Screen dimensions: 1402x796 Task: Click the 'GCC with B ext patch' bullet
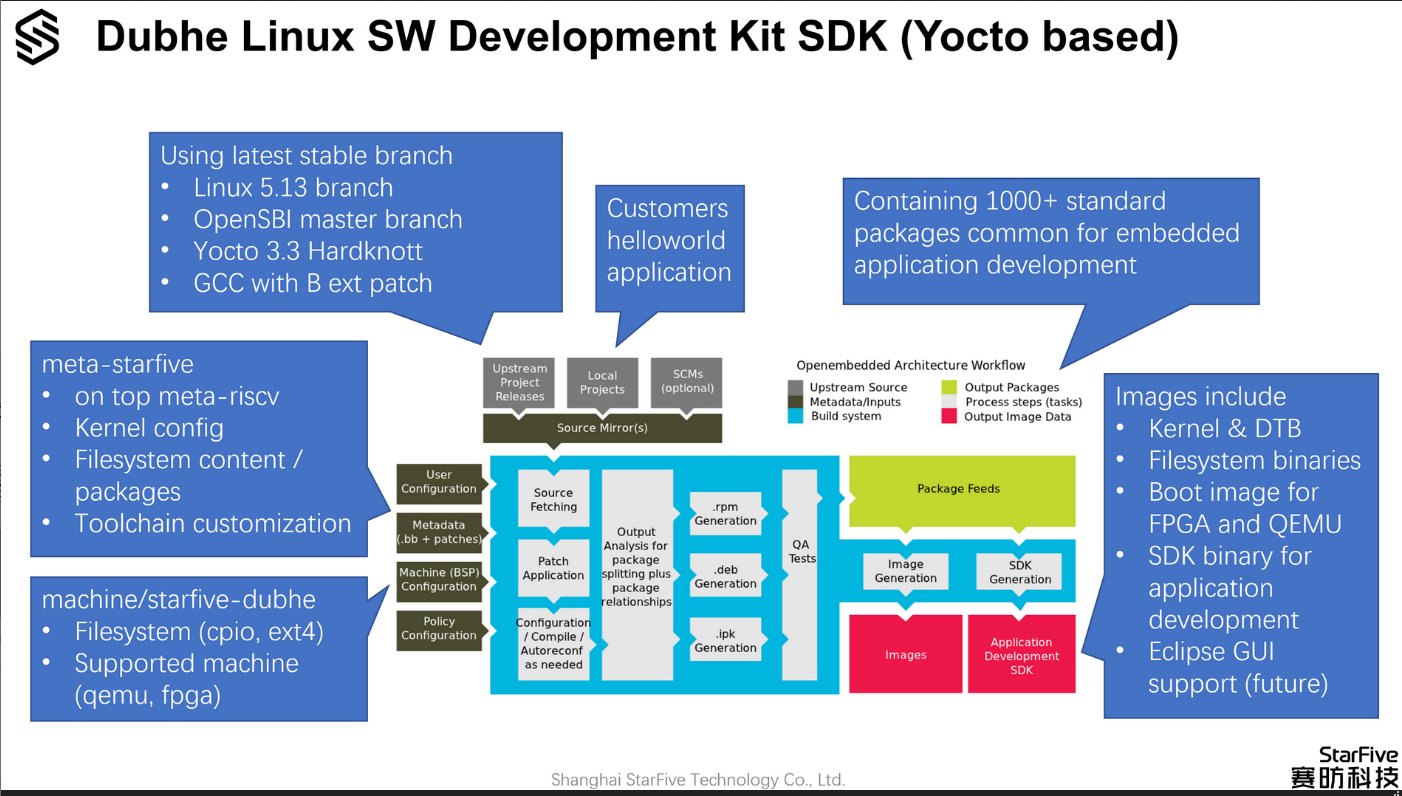[x=312, y=283]
